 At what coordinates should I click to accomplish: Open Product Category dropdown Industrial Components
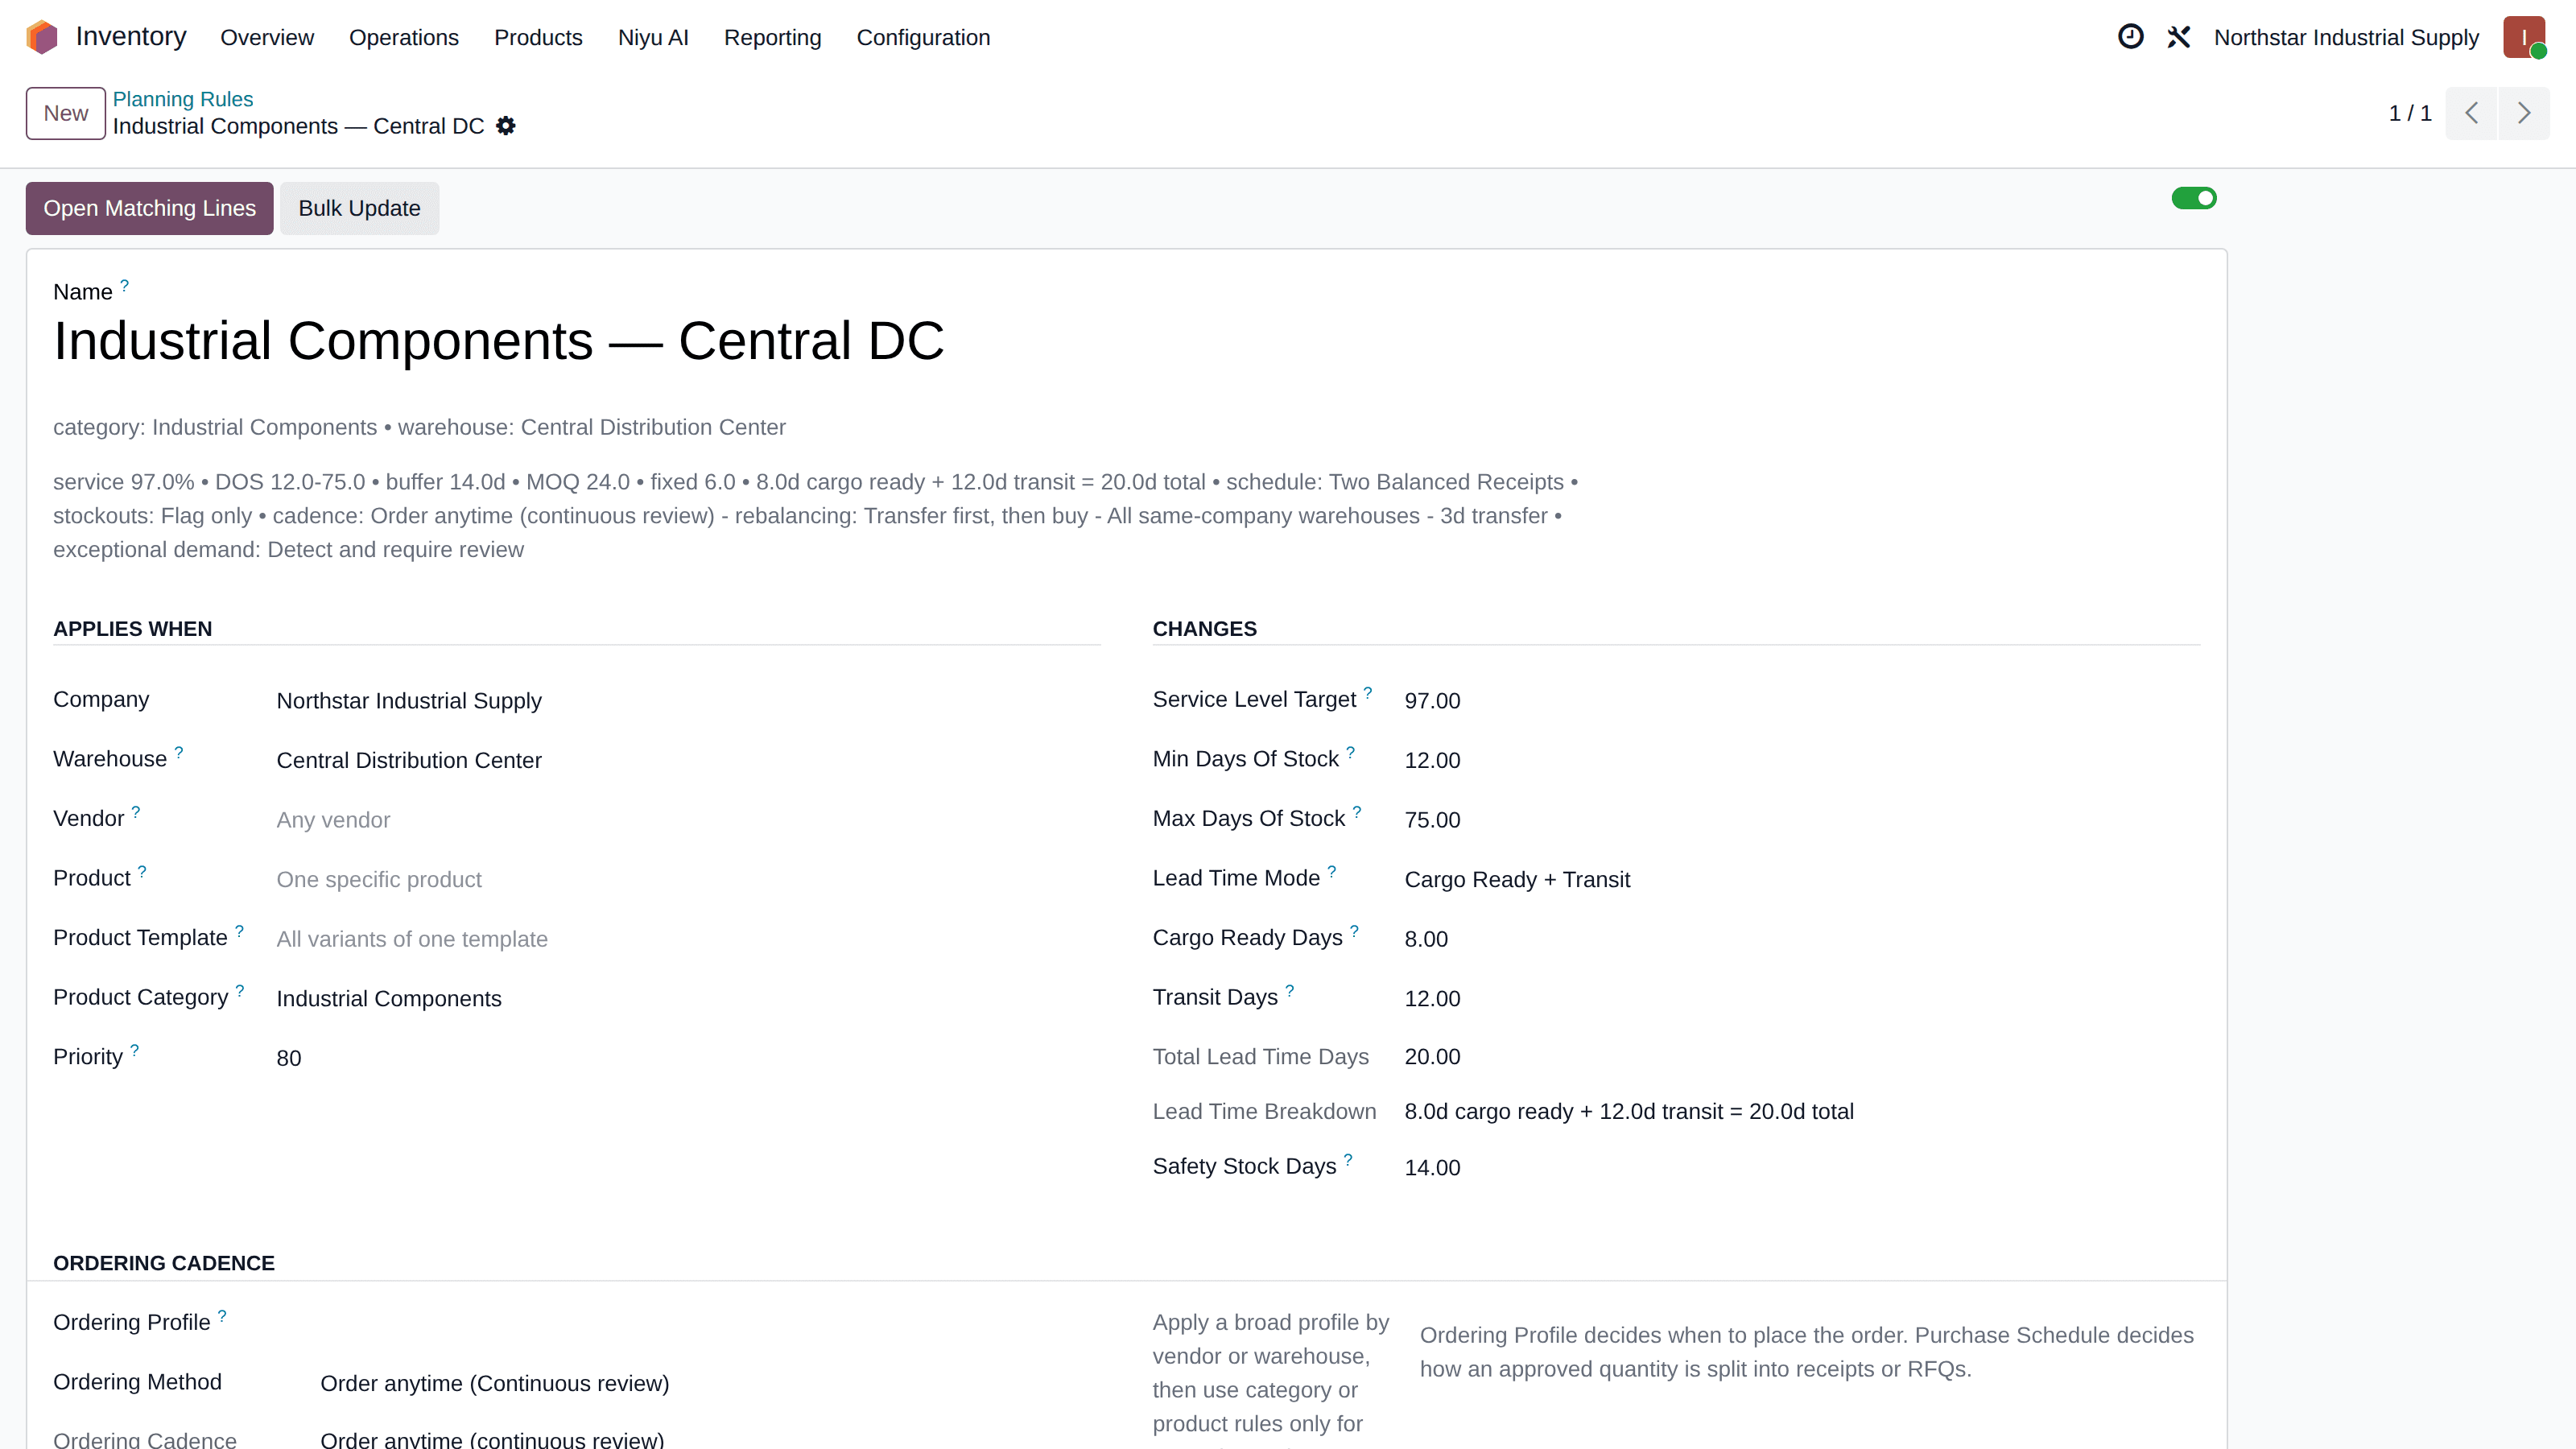tap(688, 998)
